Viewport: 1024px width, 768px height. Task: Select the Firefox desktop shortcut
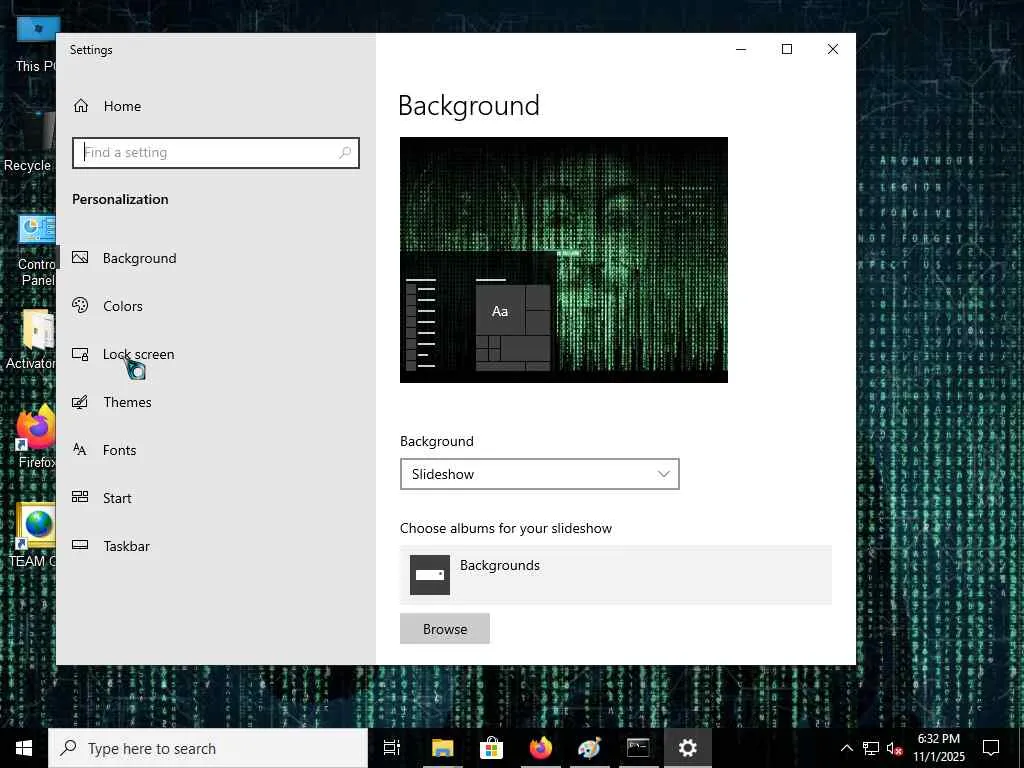(35, 436)
